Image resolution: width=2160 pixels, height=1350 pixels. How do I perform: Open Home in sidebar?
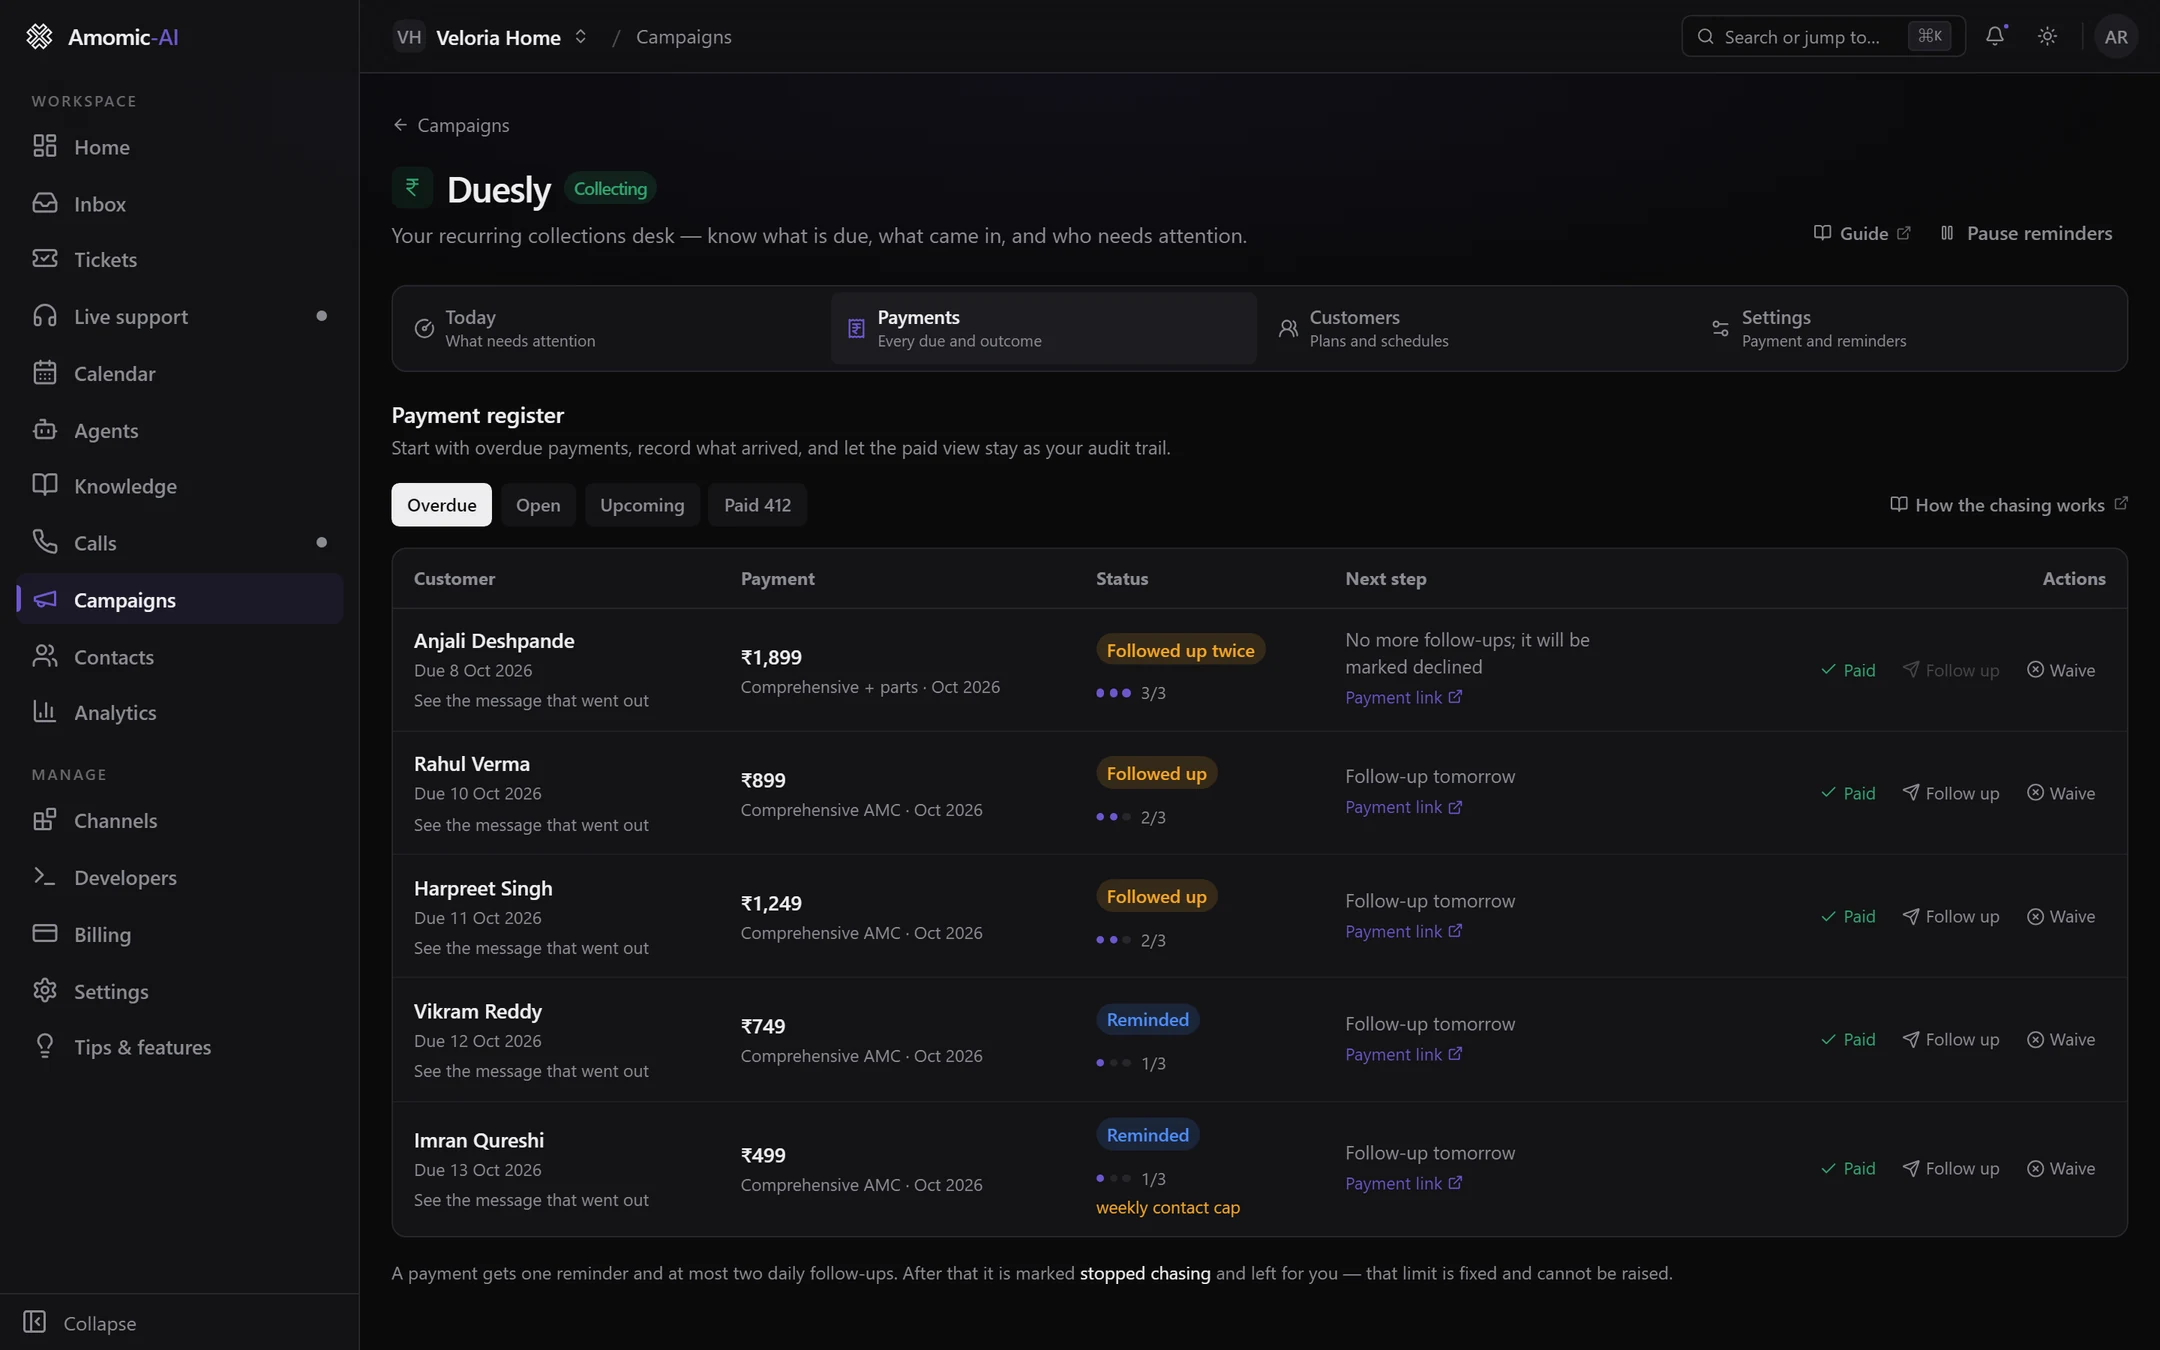[180, 147]
